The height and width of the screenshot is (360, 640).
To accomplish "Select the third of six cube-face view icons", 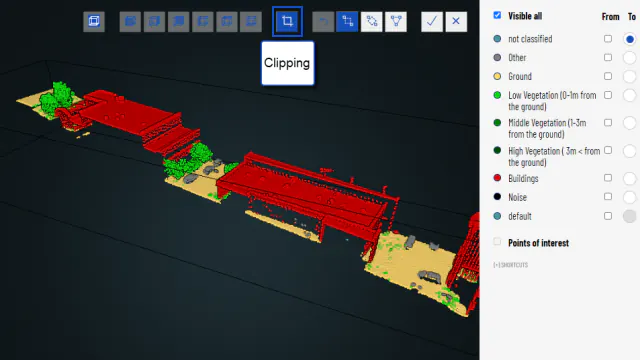I will click(x=178, y=21).
